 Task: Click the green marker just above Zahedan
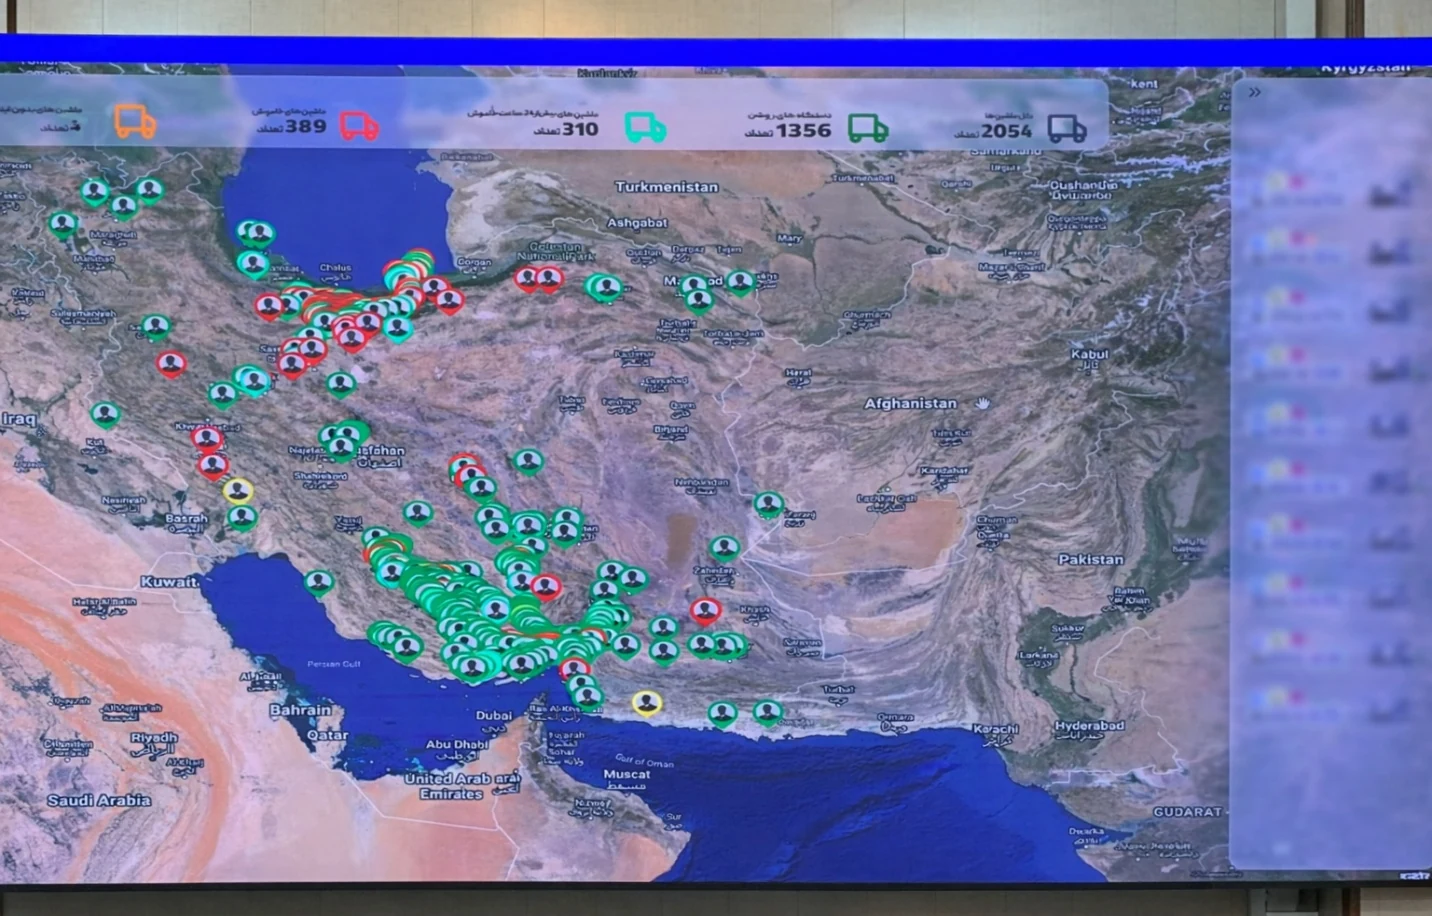(x=724, y=548)
